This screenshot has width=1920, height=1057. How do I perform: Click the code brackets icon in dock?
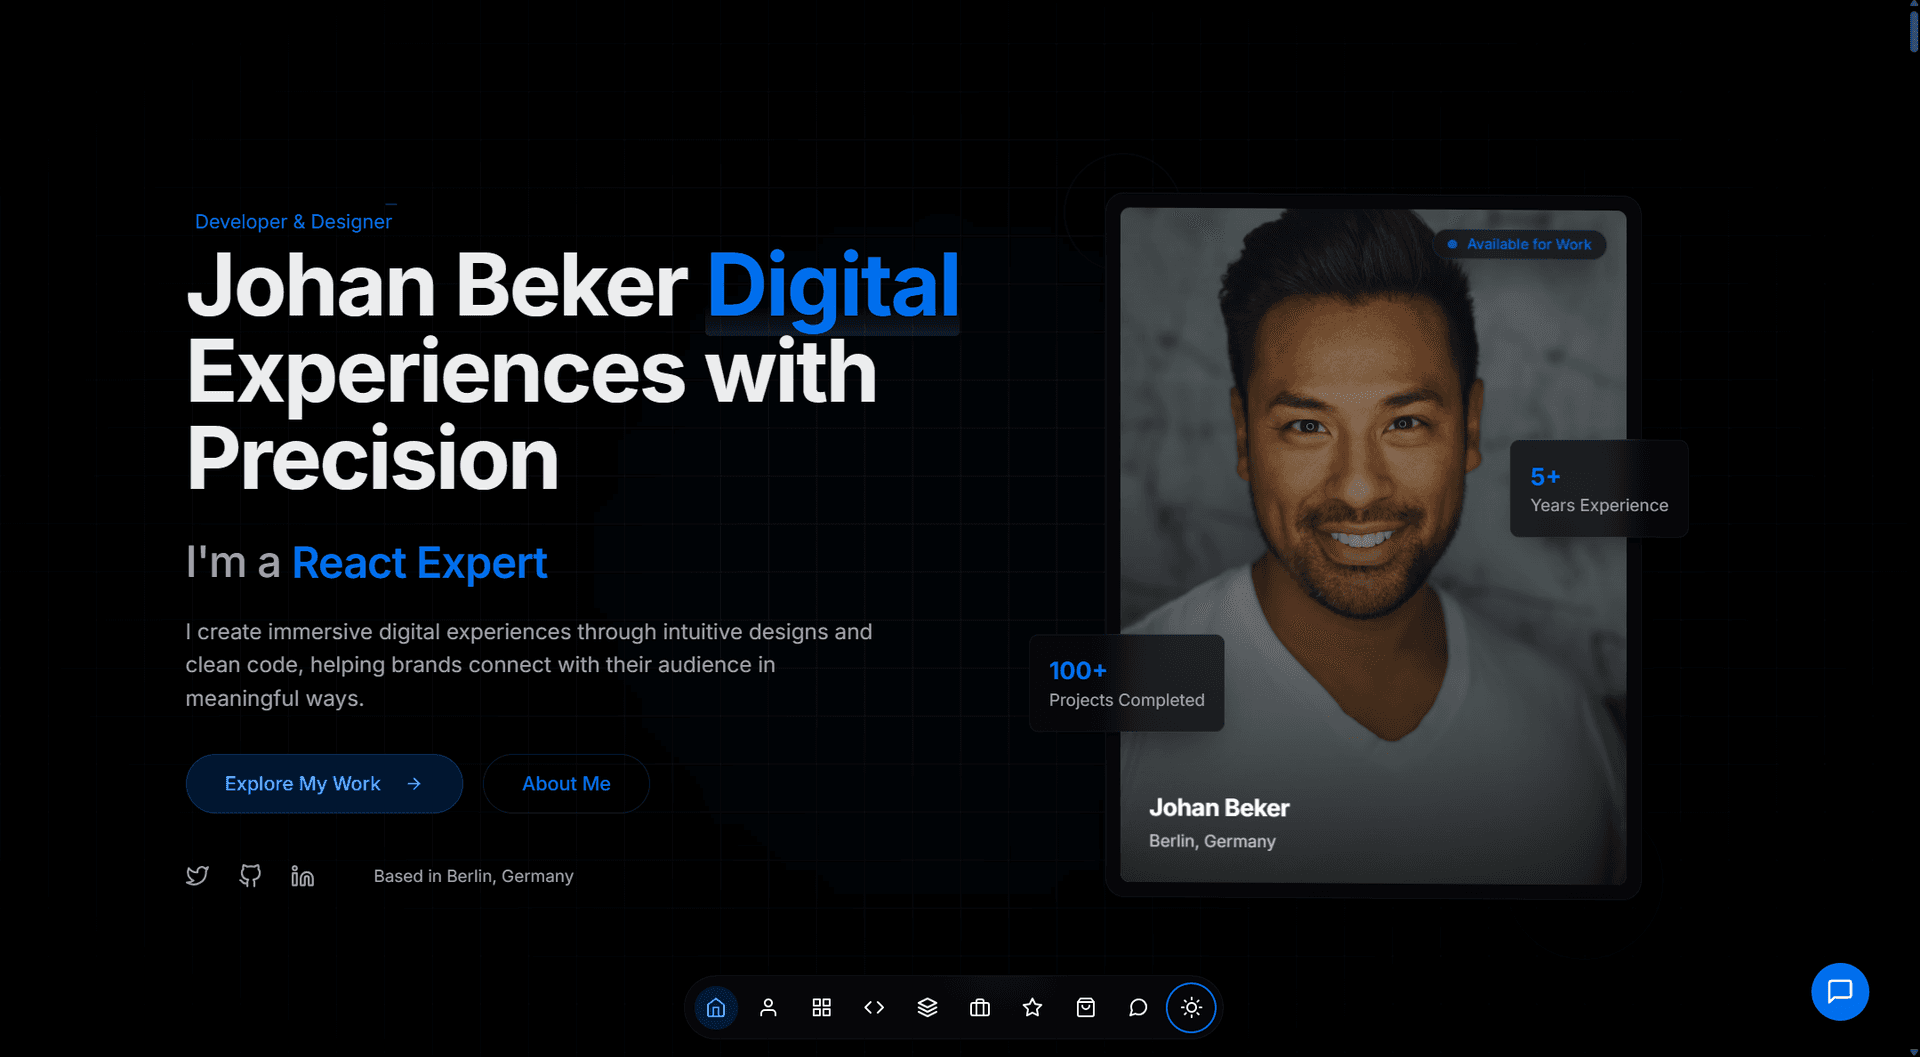tap(874, 1007)
